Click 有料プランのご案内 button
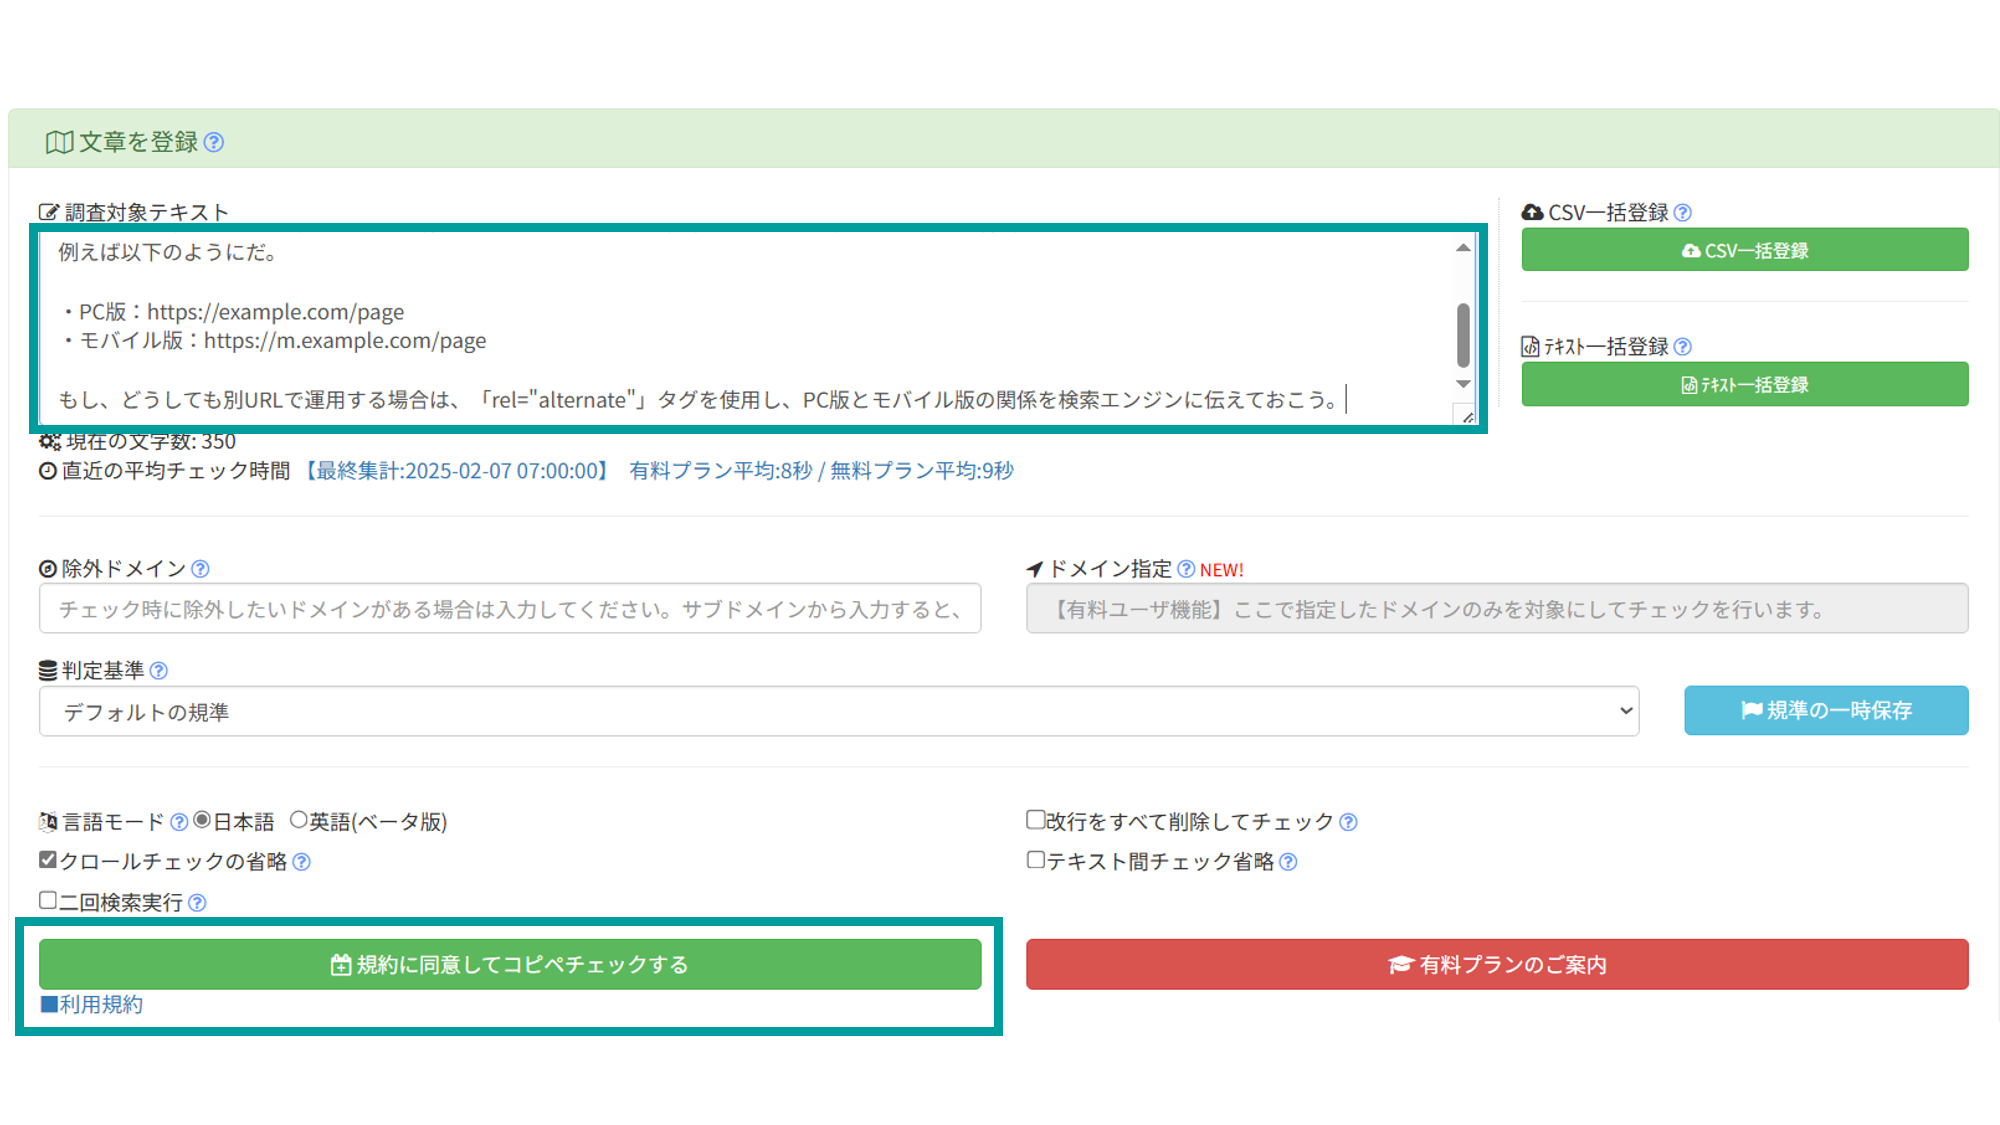 click(x=1497, y=964)
